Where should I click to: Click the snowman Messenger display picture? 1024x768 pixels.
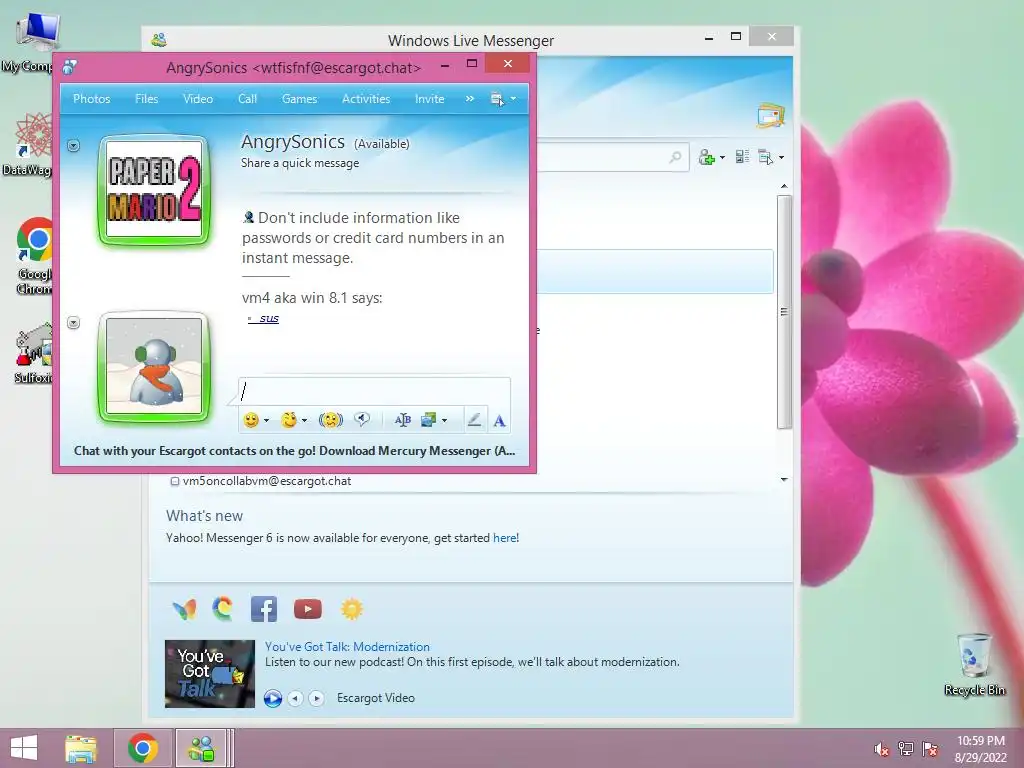[154, 366]
